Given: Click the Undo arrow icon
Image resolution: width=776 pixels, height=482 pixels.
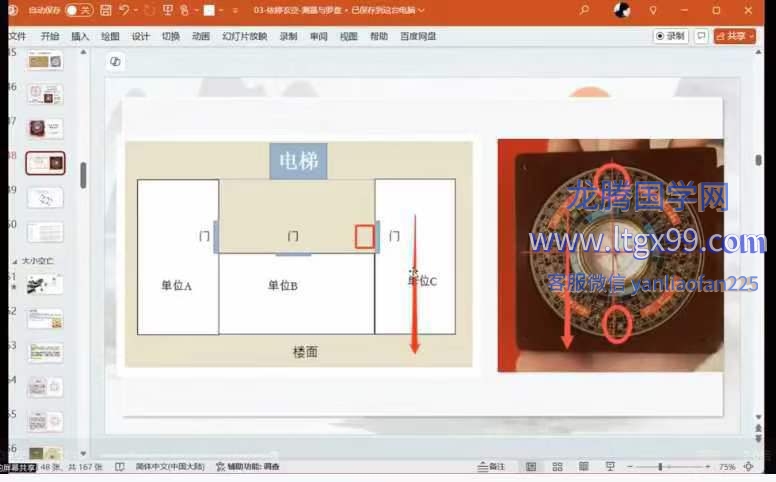Looking at the screenshot, I should click(122, 10).
